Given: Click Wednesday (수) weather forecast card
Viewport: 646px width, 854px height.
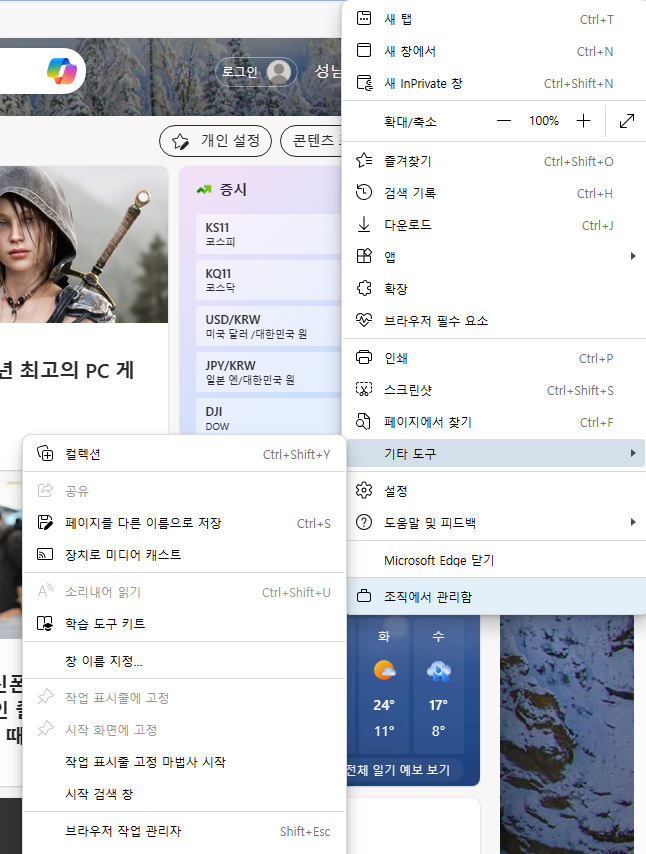Looking at the screenshot, I should point(438,685).
